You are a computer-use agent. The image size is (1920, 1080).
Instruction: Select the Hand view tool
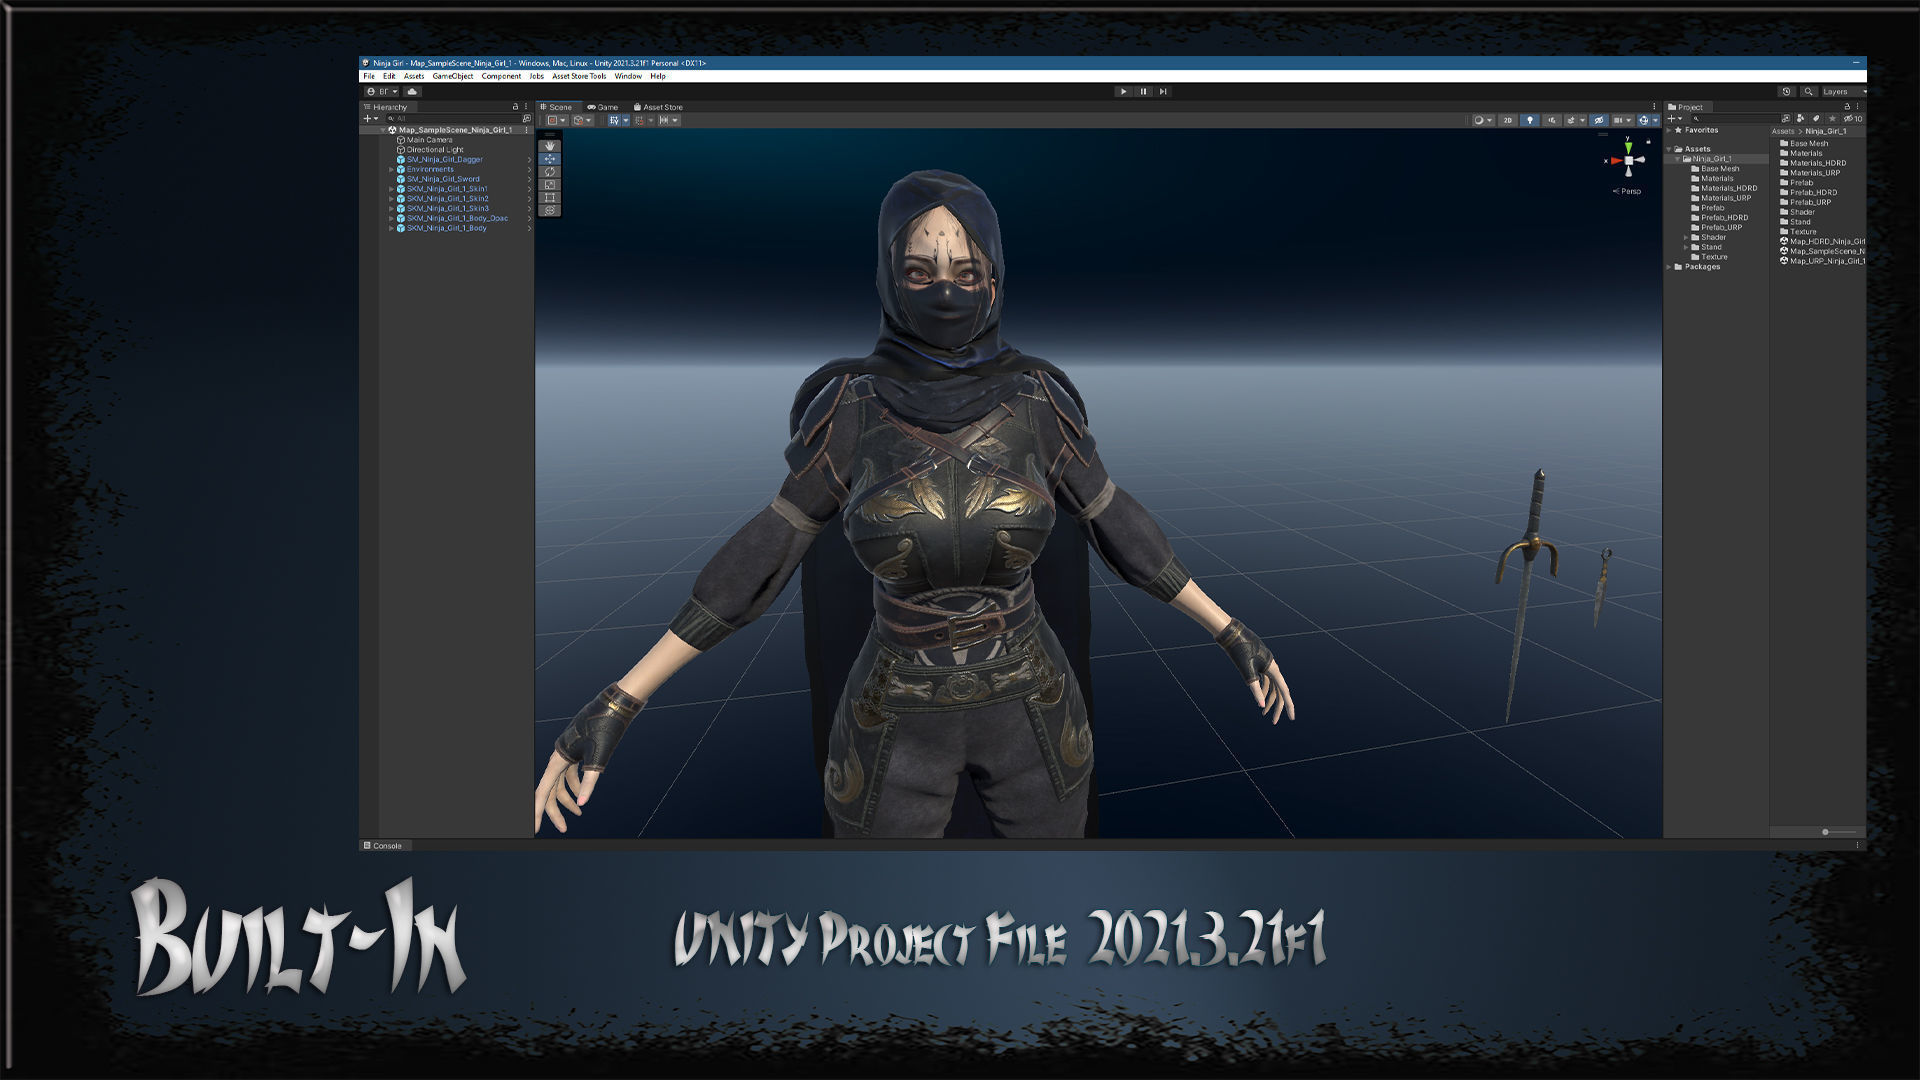click(549, 146)
